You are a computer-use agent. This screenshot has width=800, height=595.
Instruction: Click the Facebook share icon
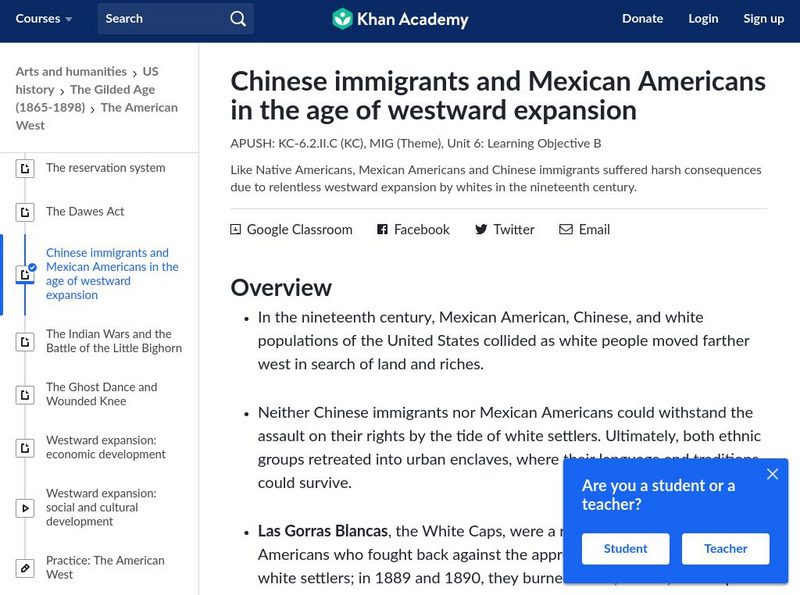coord(382,230)
